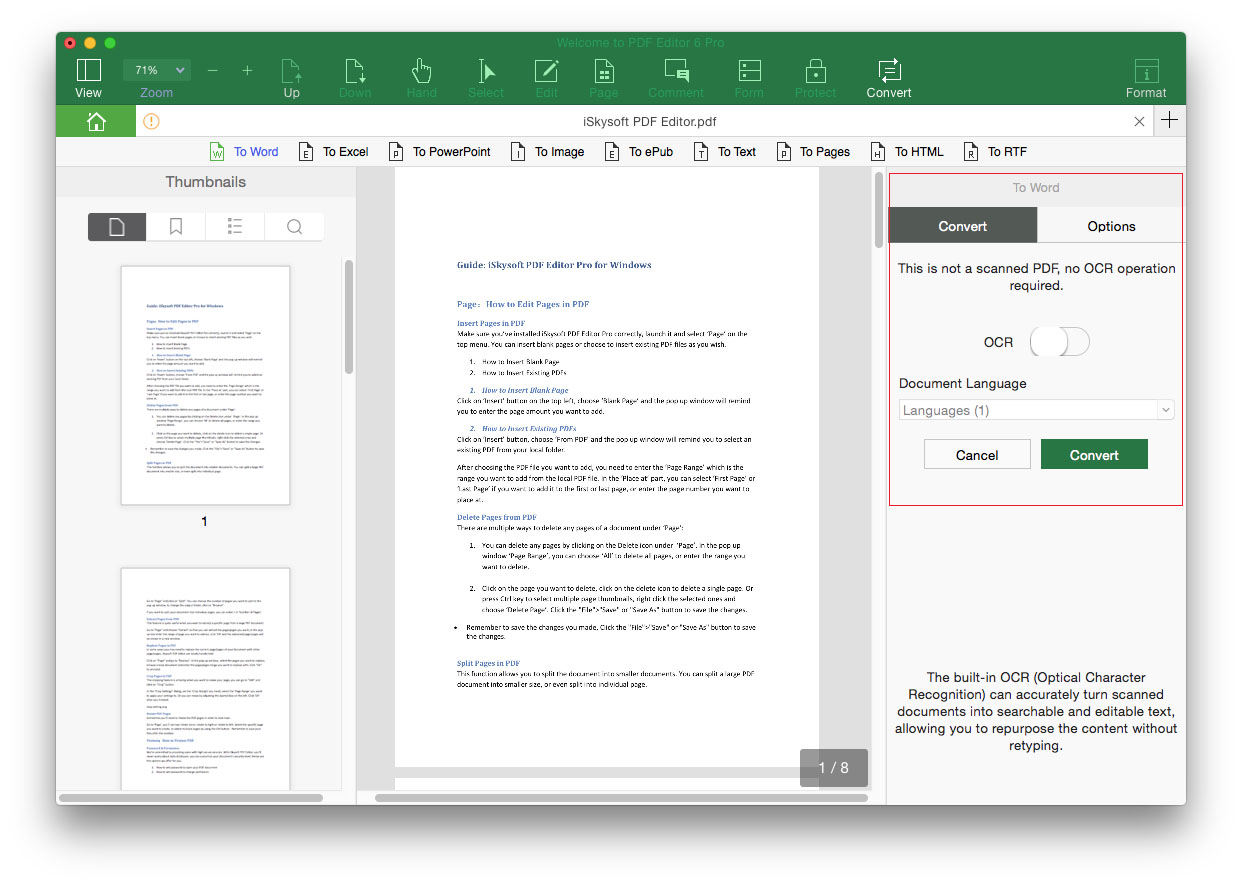1242x885 pixels.
Task: Switch to the Options tab
Action: (x=1111, y=226)
